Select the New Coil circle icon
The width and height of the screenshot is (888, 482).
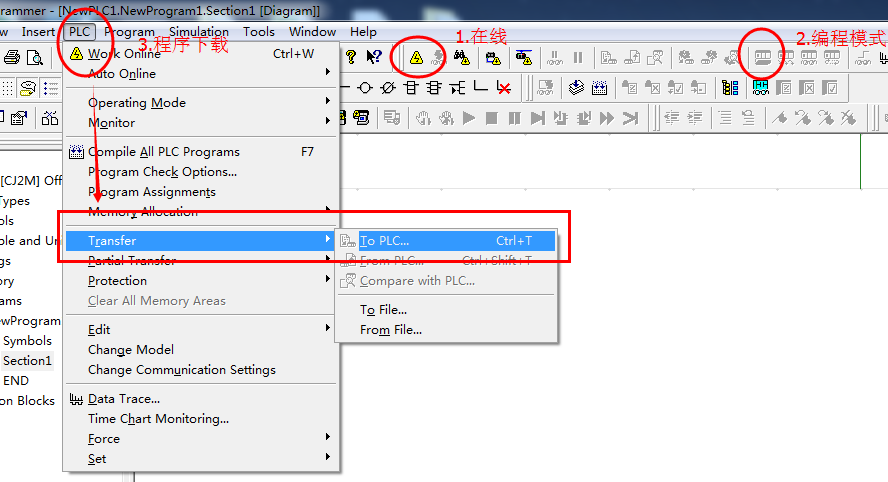[x=366, y=88]
